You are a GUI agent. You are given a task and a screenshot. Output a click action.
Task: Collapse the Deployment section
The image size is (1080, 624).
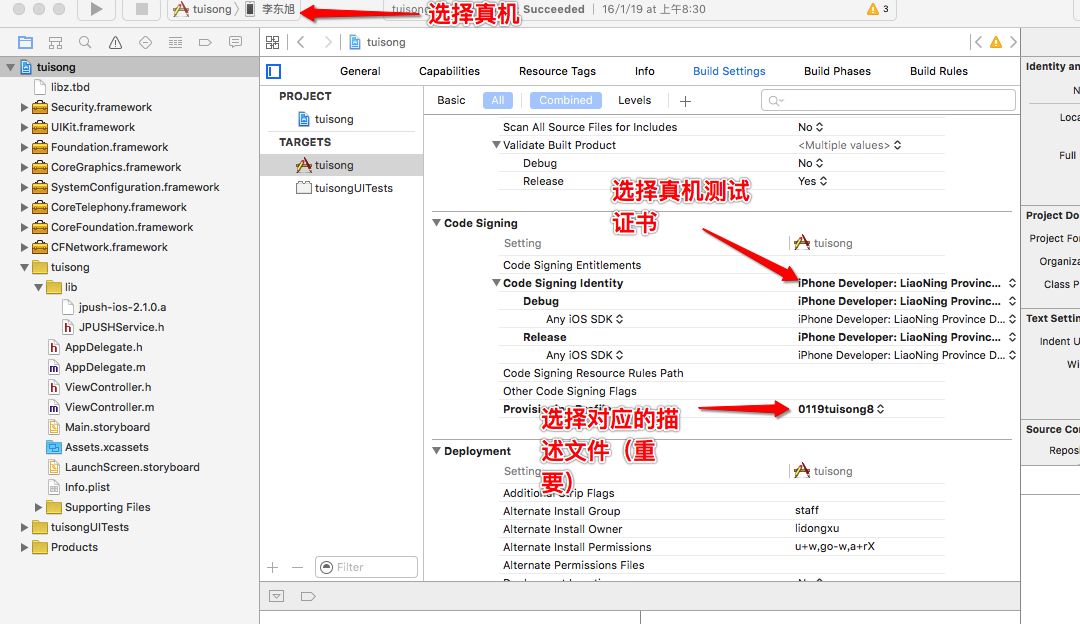[x=436, y=451]
